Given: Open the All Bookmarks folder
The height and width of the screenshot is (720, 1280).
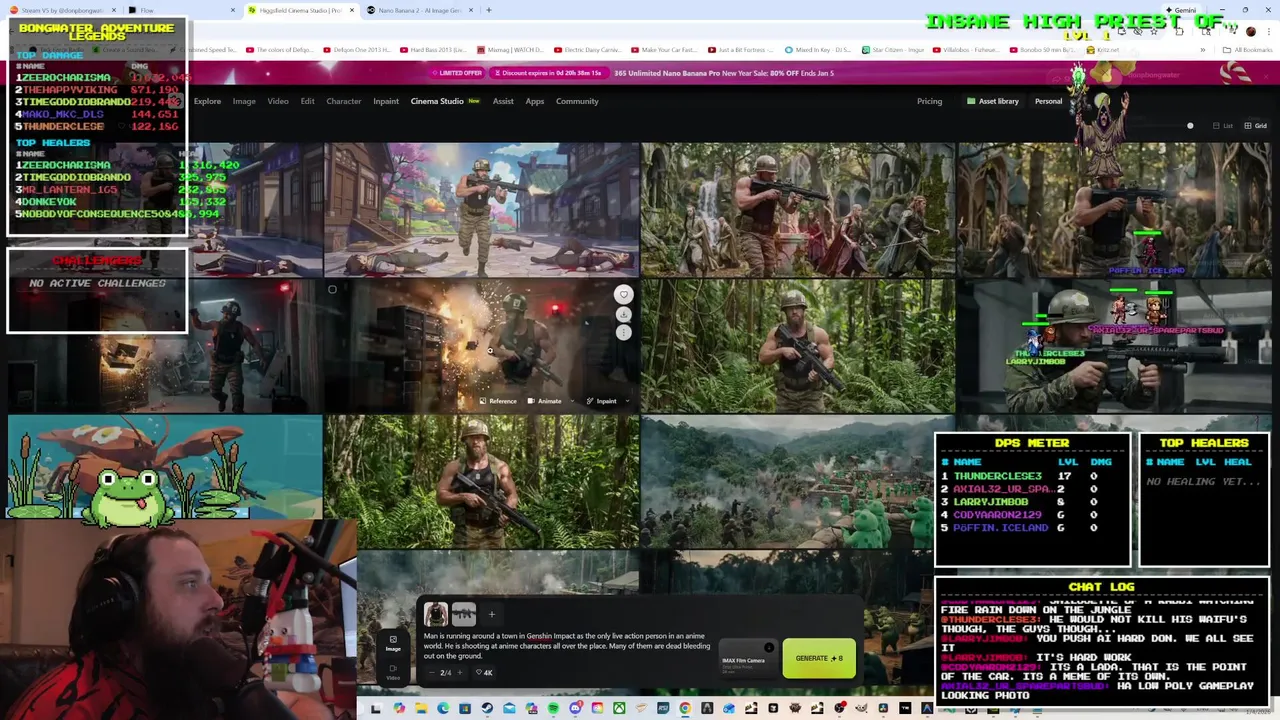Looking at the screenshot, I should (1248, 49).
